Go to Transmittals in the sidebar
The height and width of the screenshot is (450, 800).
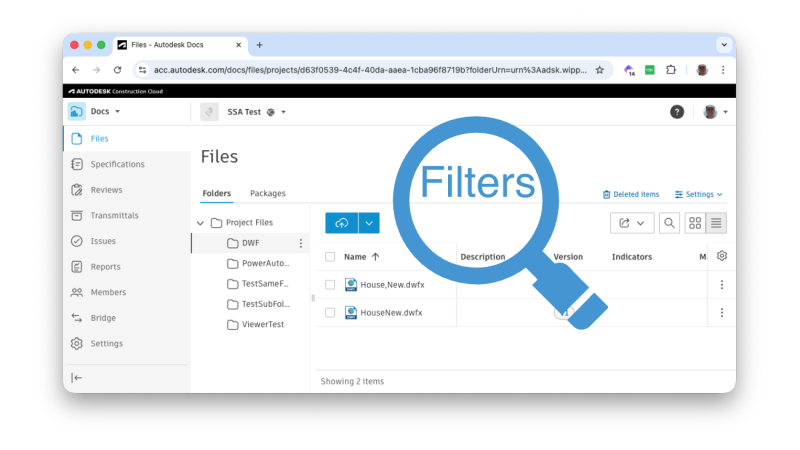click(114, 215)
